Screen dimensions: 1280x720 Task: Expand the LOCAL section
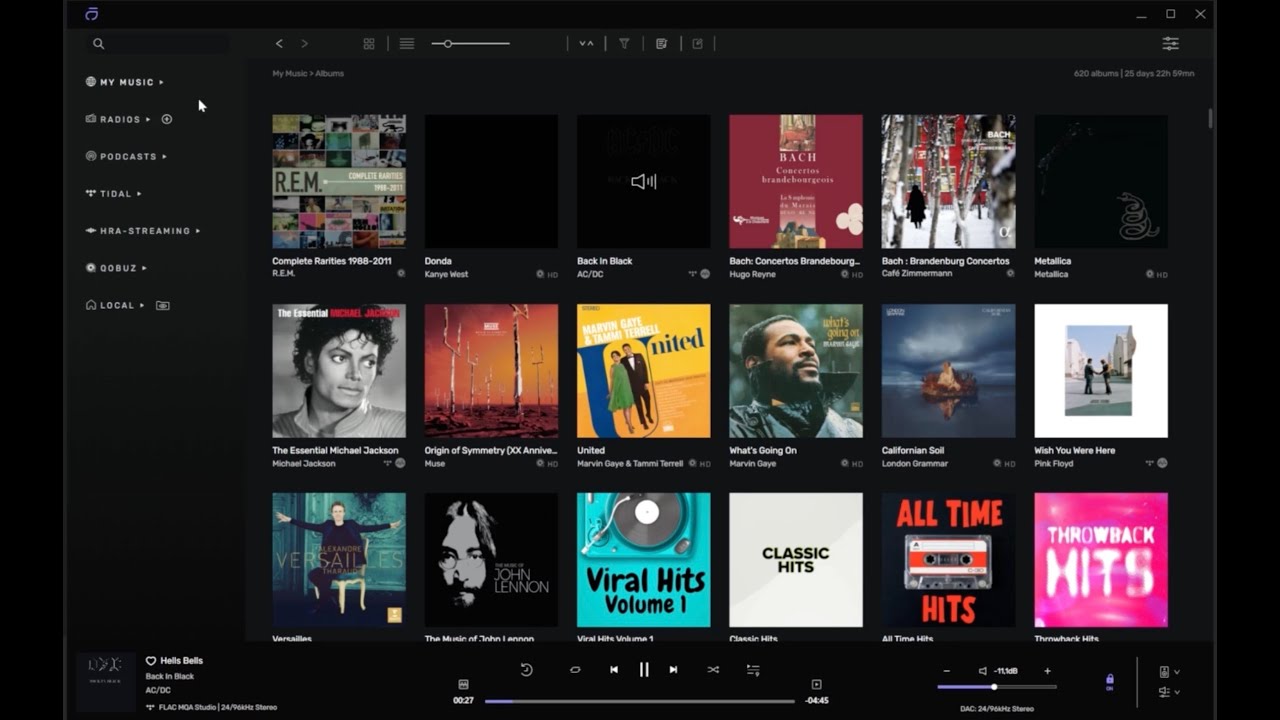pos(115,305)
